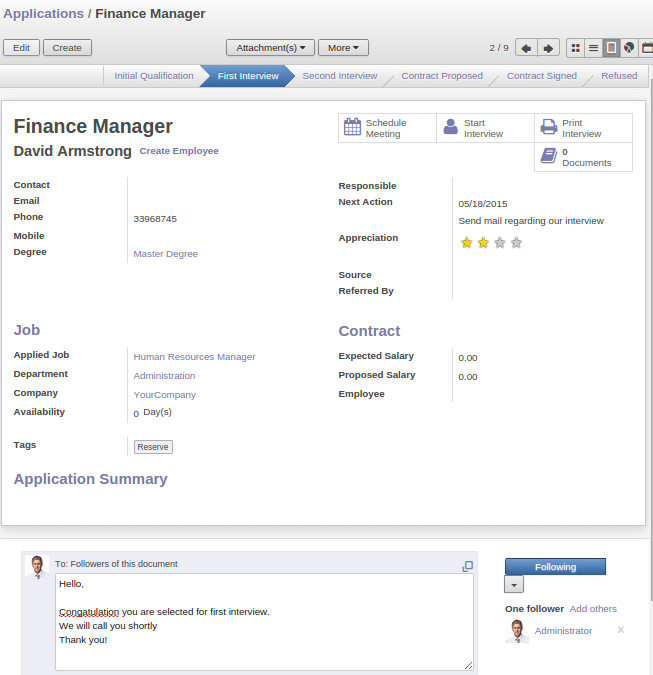
Task: Click the Create Employee link
Action: click(178, 151)
